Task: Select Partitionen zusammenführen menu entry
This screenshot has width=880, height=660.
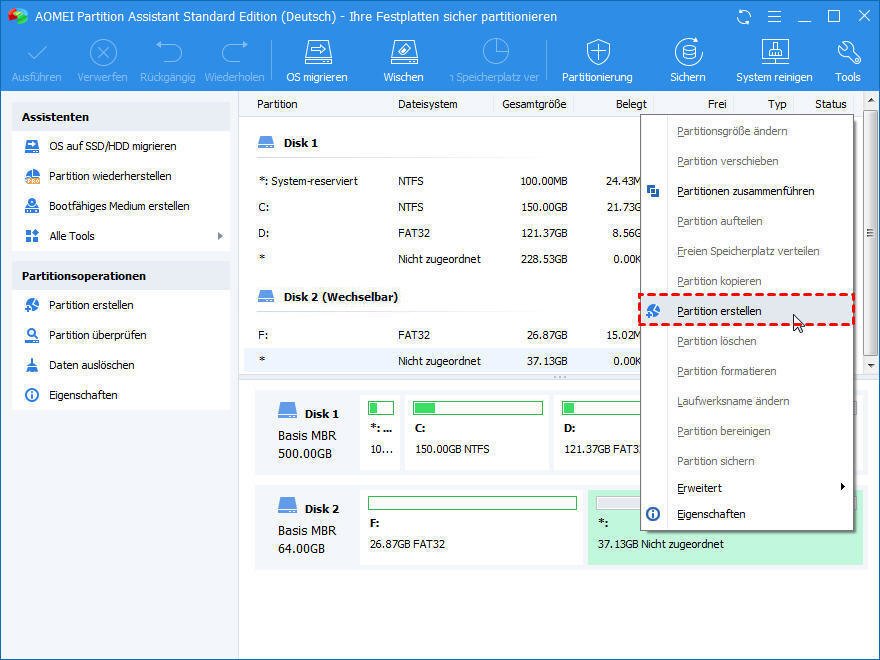Action: click(x=746, y=191)
